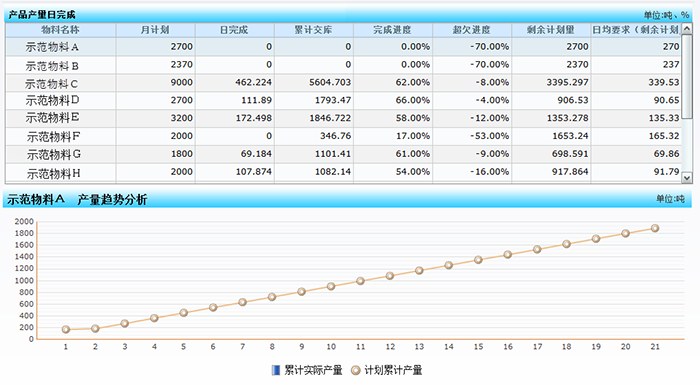Click the 69.184 cell in 示范物料G row

(x=234, y=154)
